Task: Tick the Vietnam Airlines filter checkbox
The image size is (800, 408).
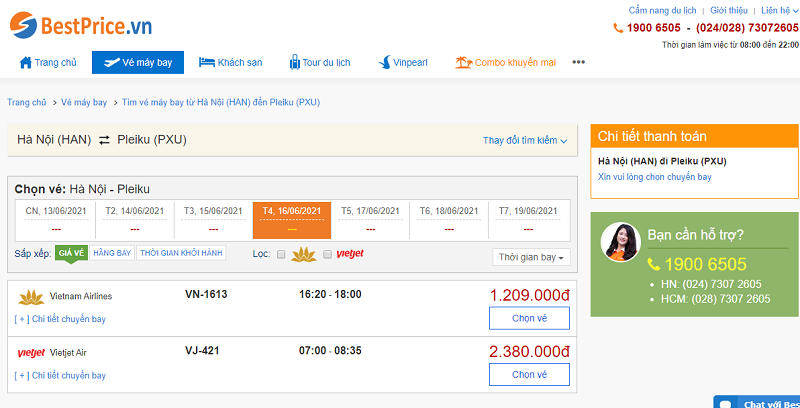Action: (x=281, y=254)
